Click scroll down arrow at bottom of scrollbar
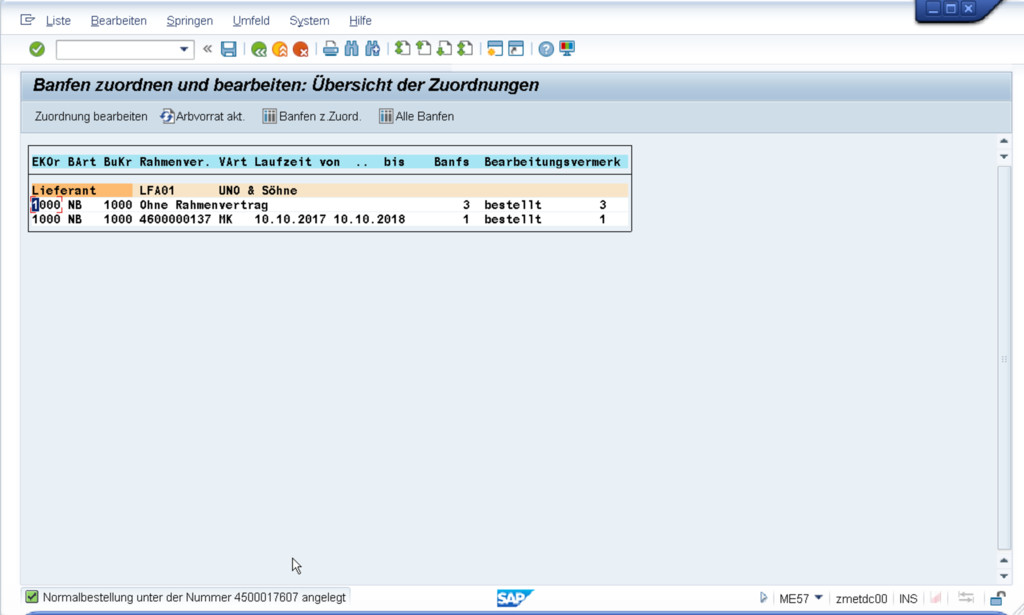 pos(1004,576)
